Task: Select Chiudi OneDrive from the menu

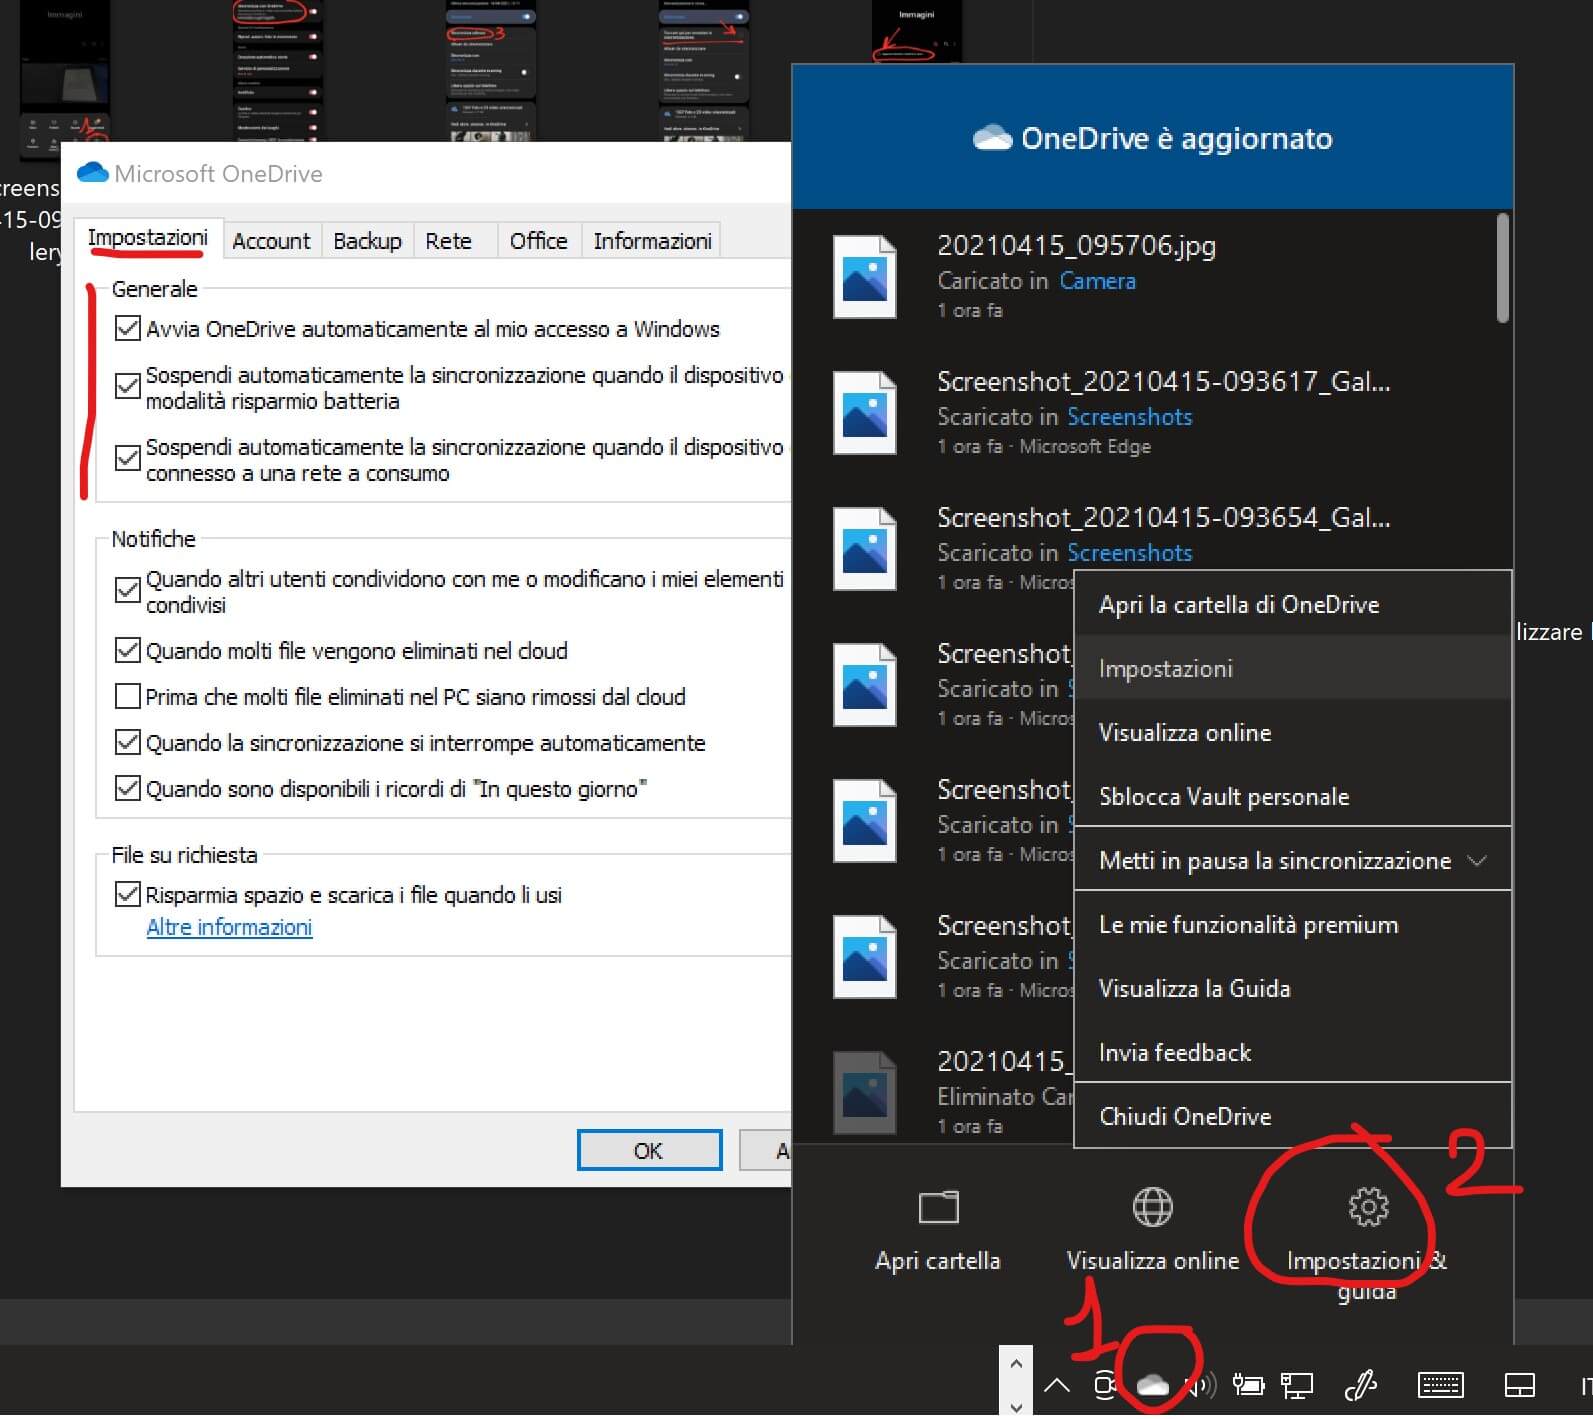Action: click(1185, 1116)
